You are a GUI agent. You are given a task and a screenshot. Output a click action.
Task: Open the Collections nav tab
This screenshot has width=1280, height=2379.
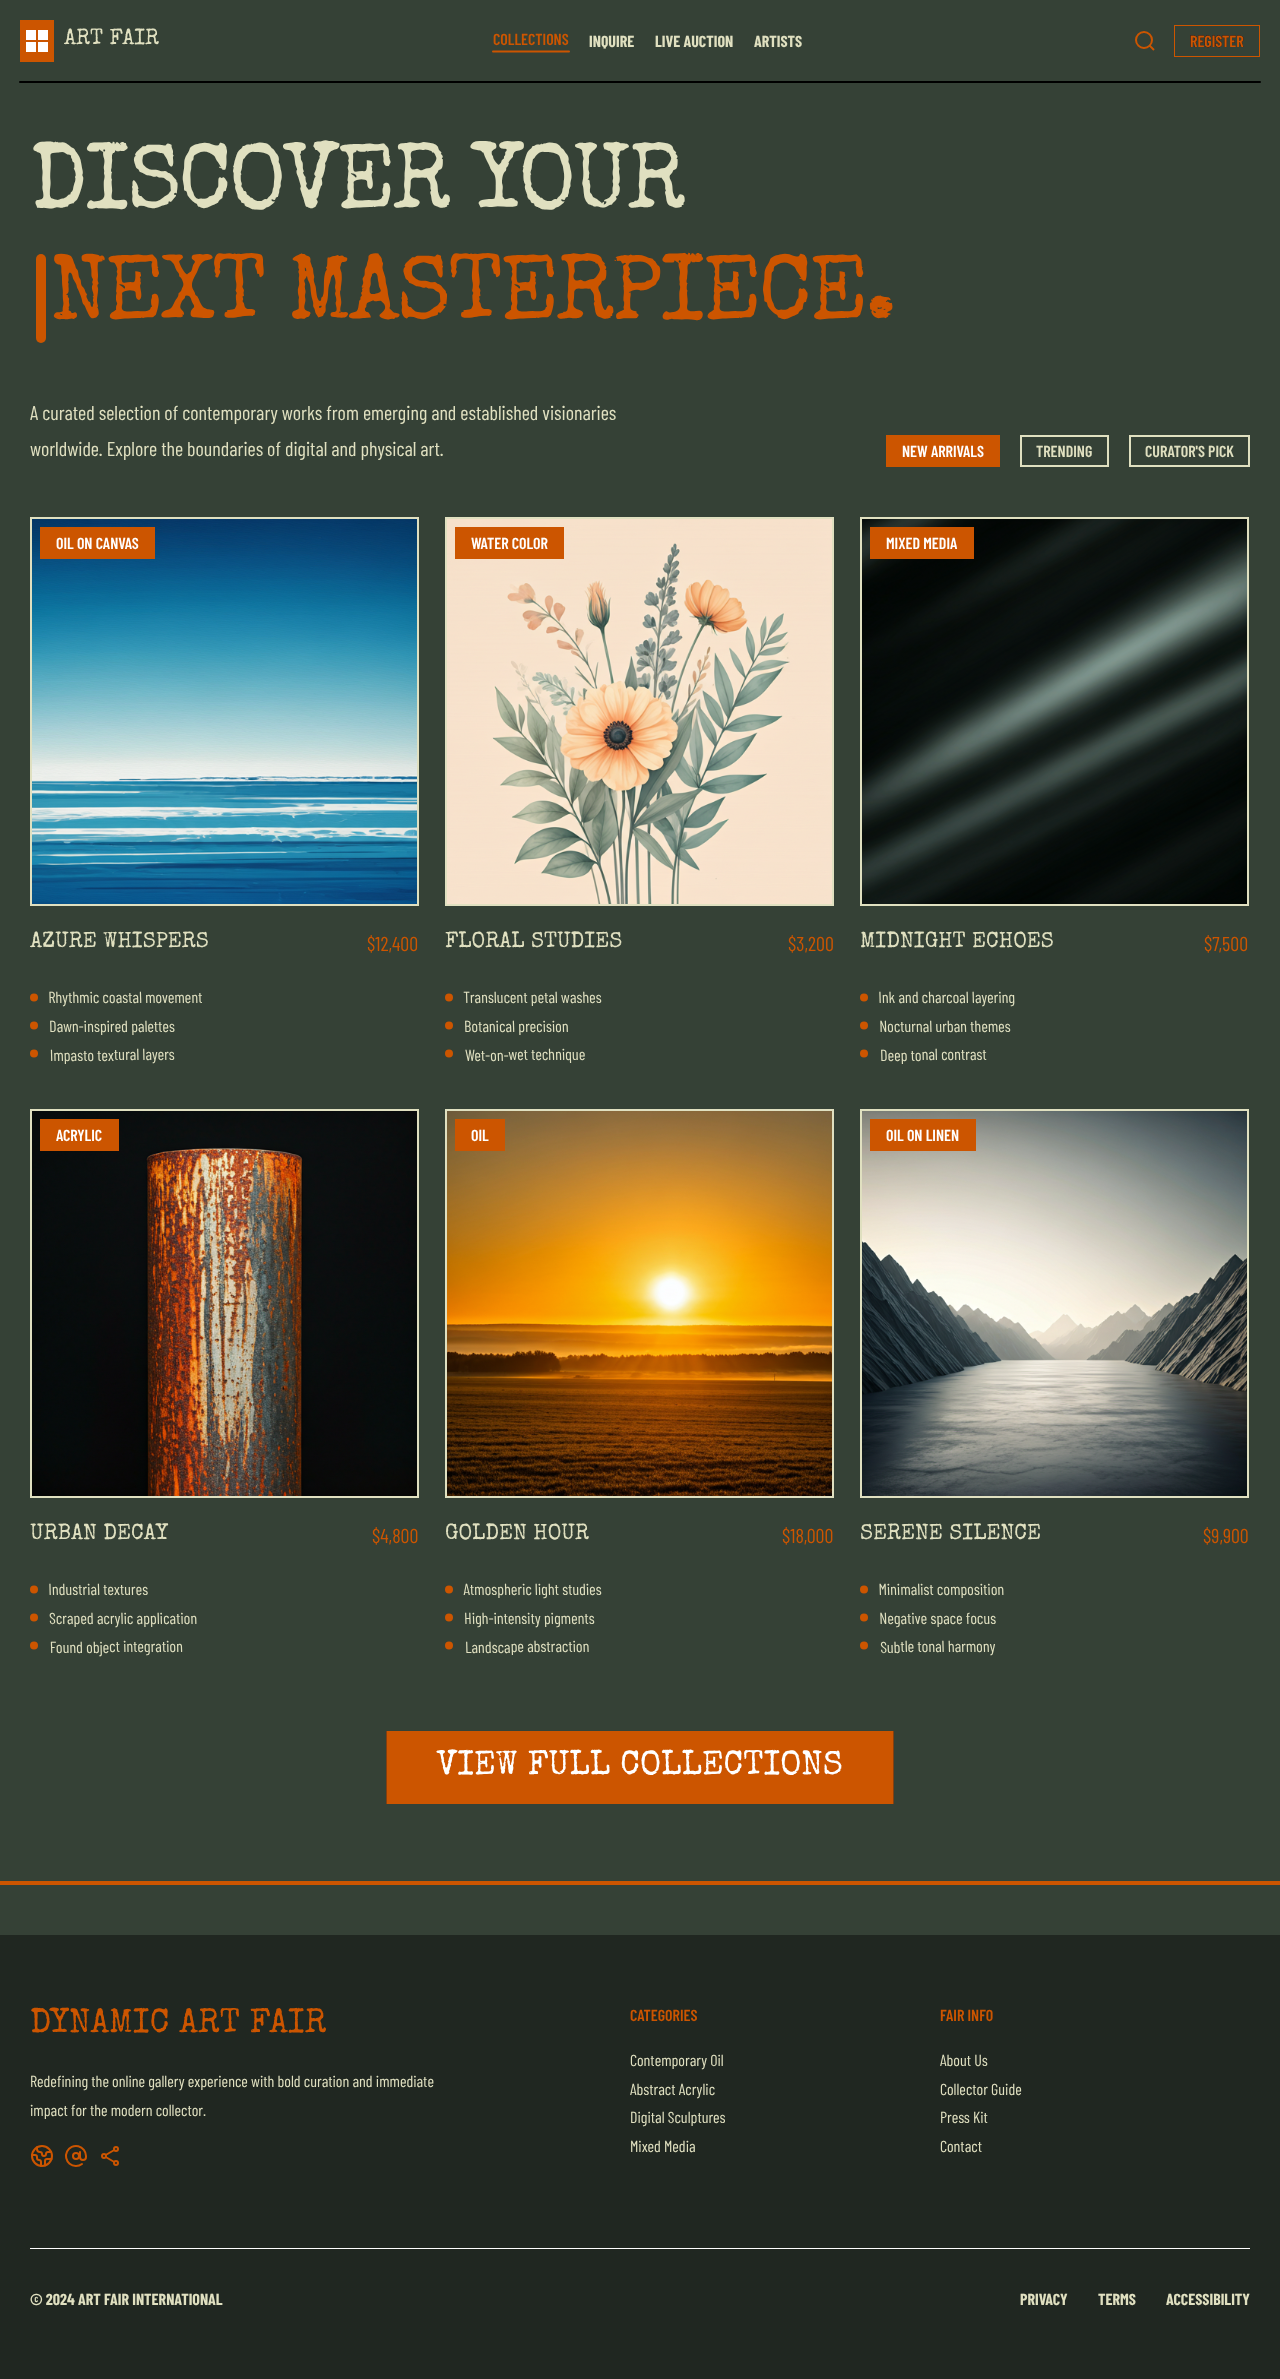[531, 40]
